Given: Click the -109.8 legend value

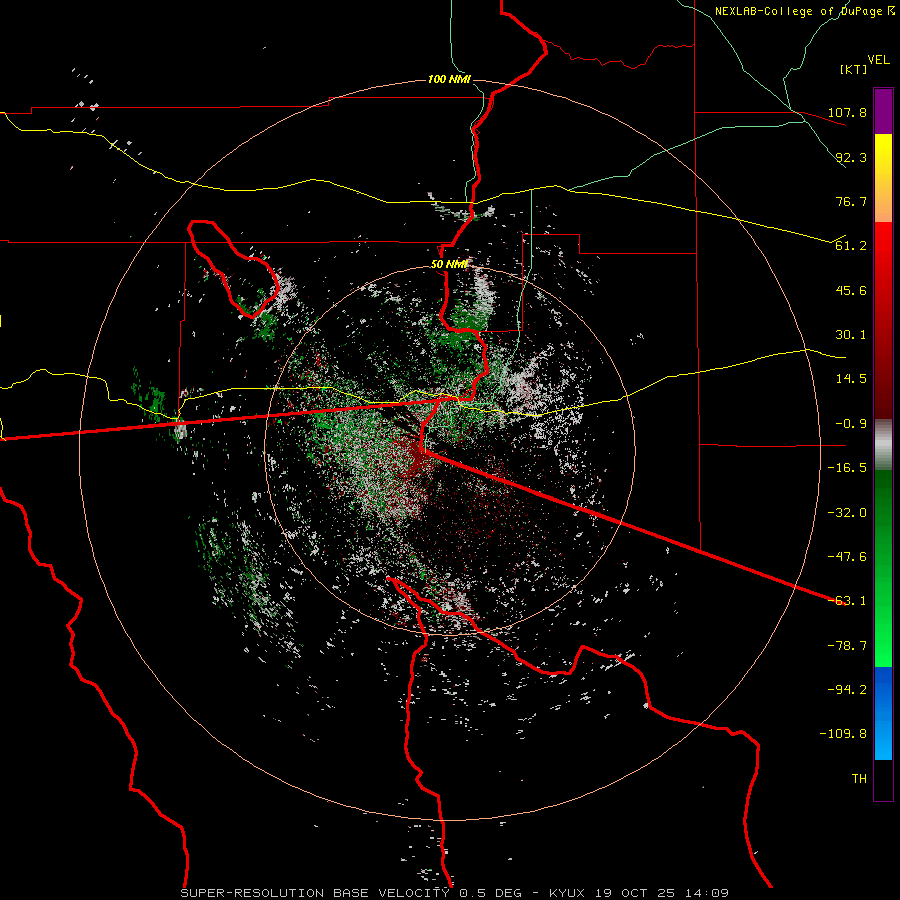Looking at the screenshot, I should pos(843,734).
